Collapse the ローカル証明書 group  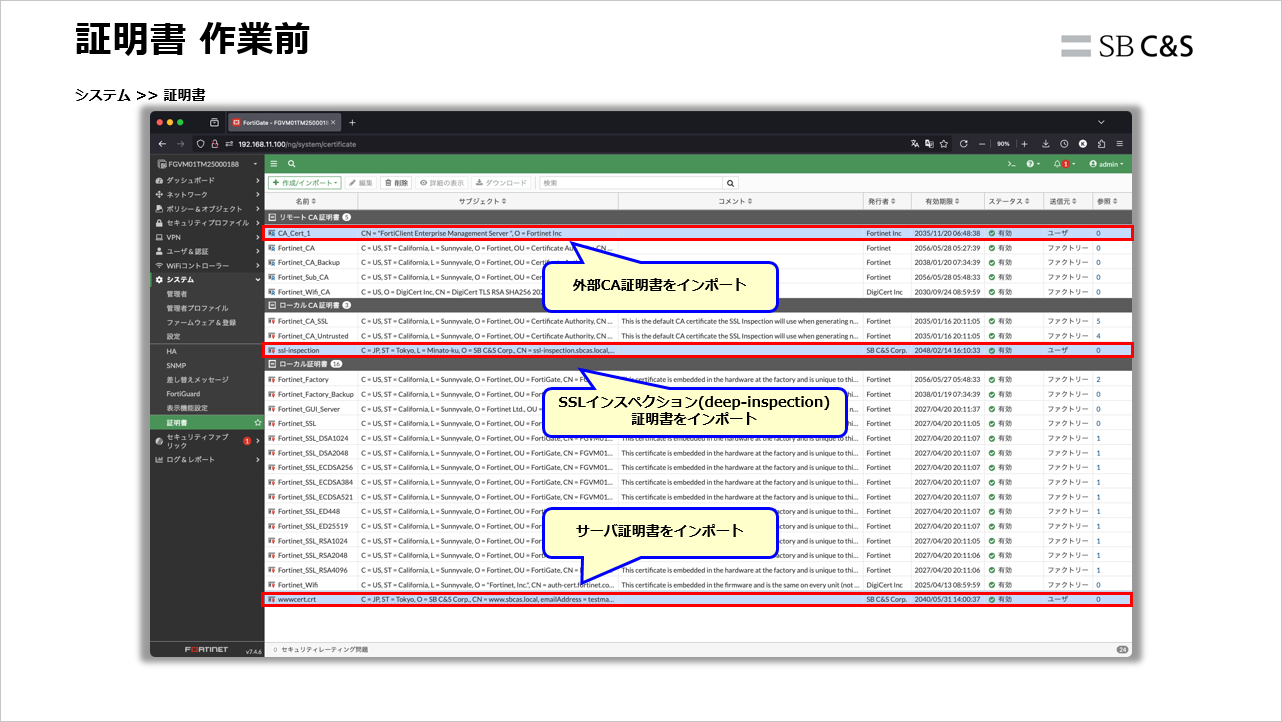tap(271, 364)
